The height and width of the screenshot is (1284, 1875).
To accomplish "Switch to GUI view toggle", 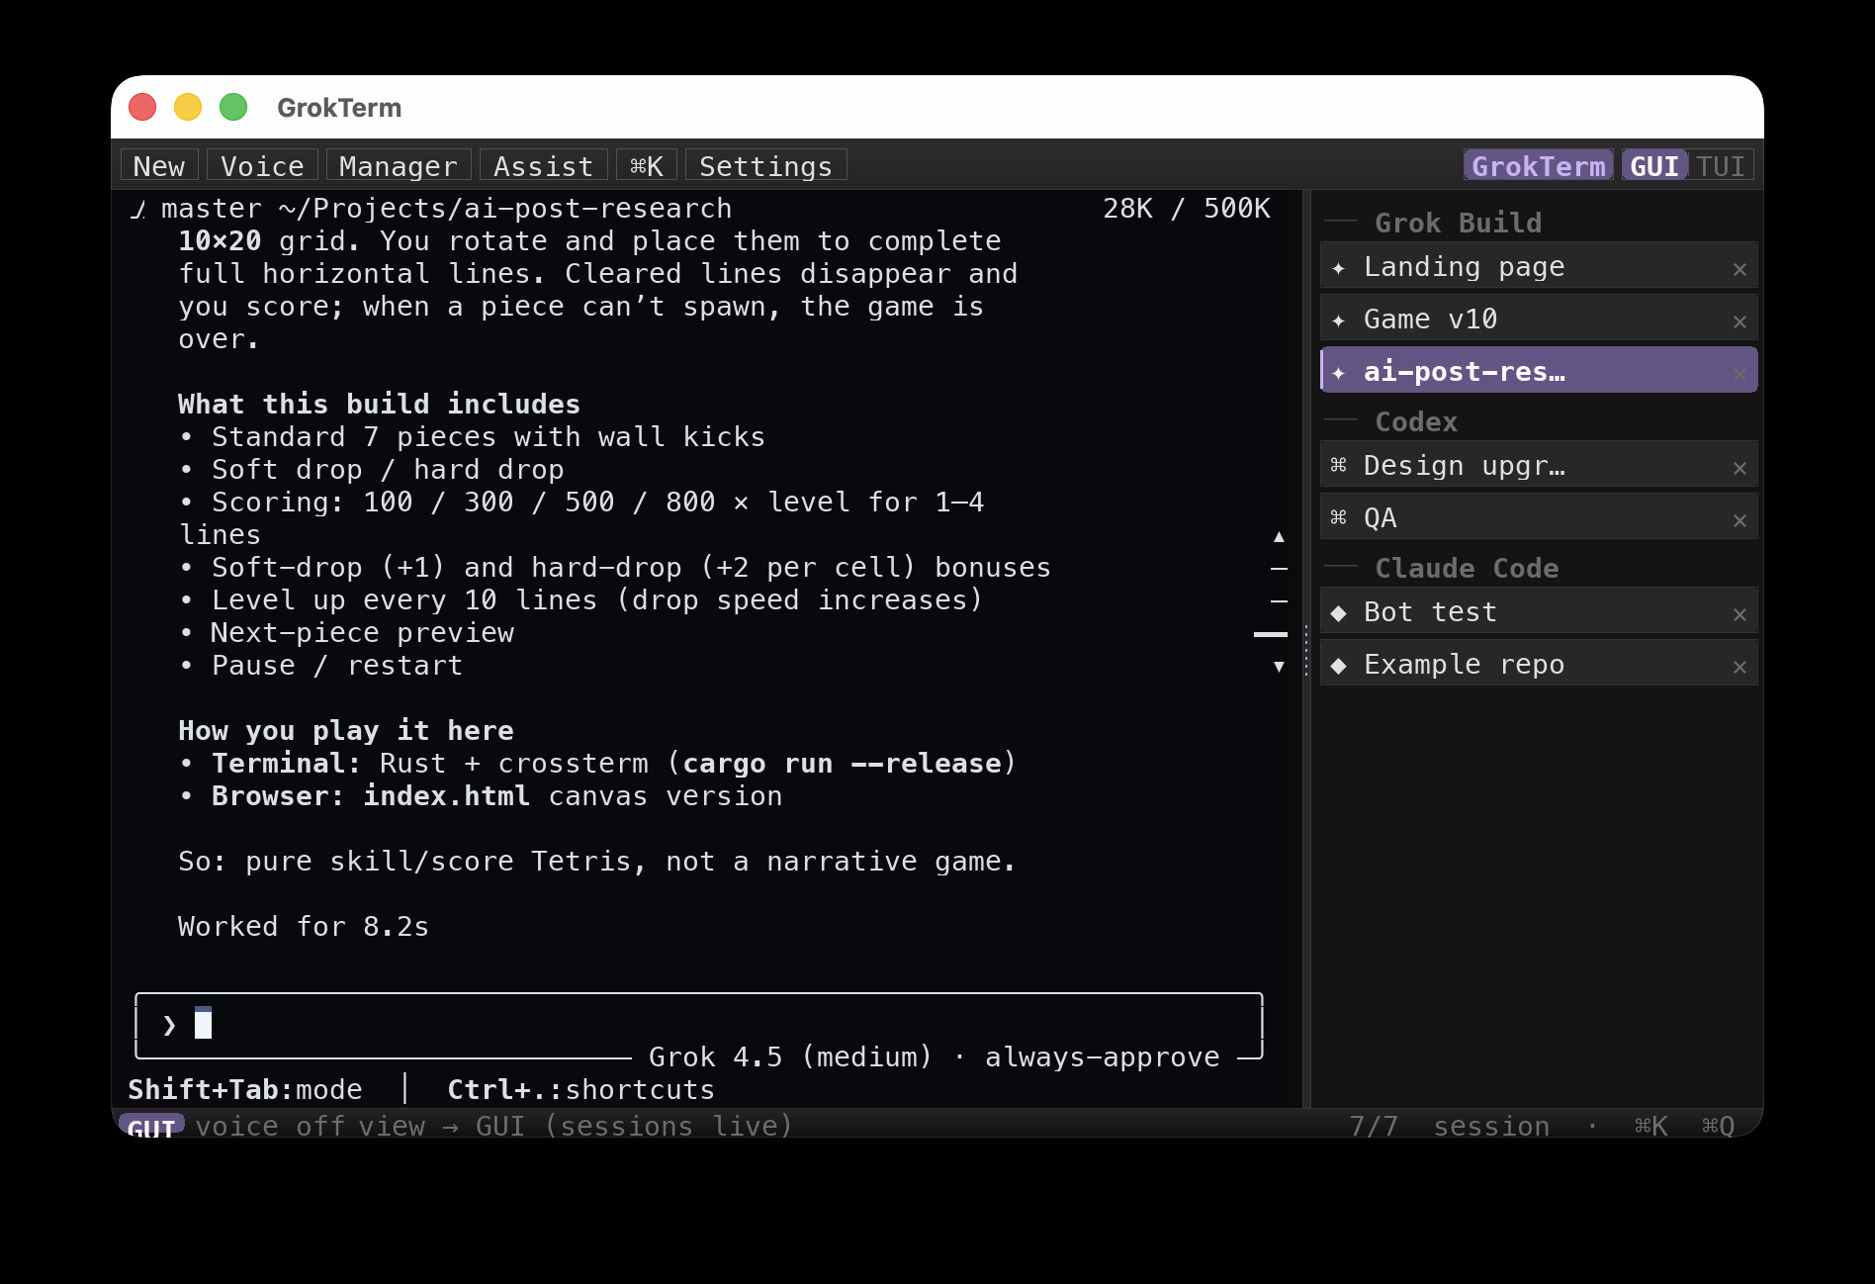I will coord(1654,166).
